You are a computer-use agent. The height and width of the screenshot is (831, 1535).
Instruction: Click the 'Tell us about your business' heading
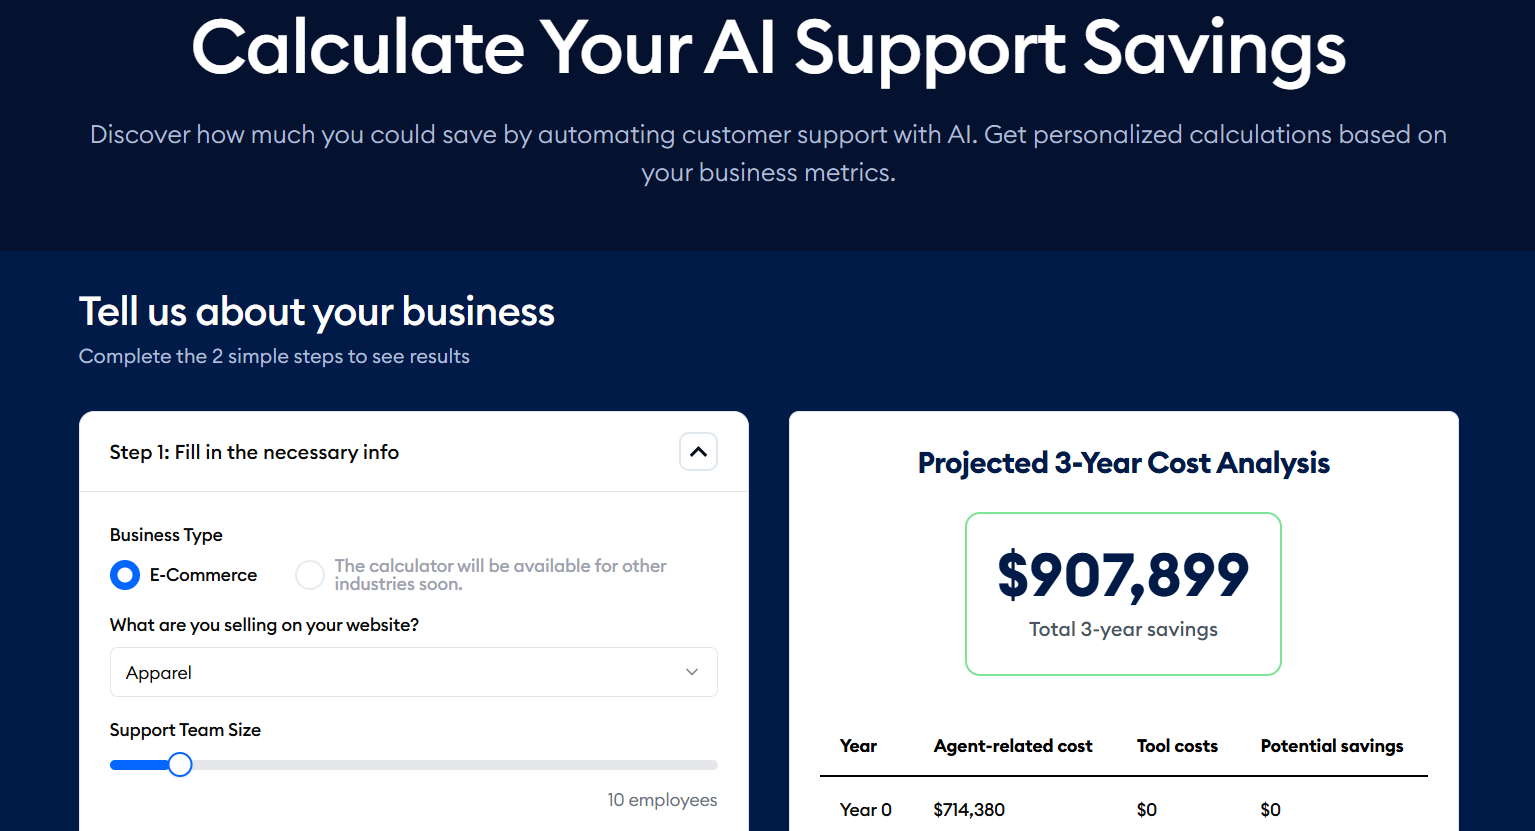coord(316,311)
